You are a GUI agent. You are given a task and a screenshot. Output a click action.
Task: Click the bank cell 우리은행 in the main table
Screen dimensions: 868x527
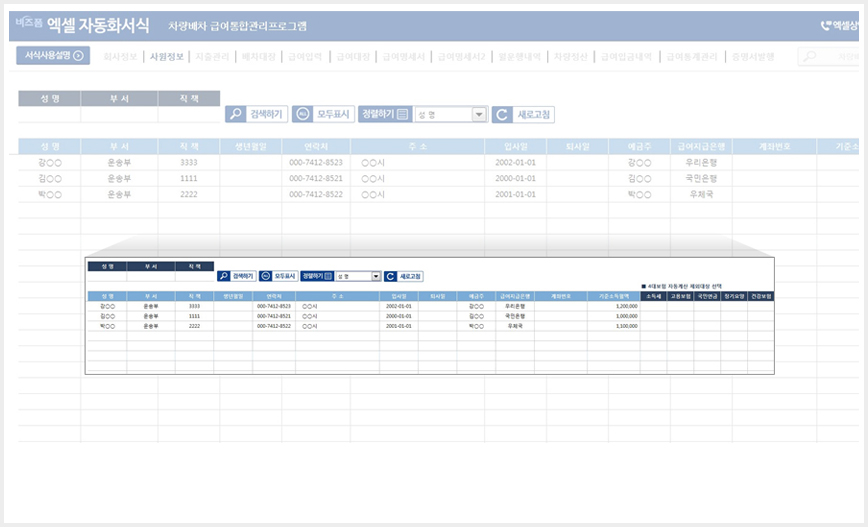click(701, 162)
